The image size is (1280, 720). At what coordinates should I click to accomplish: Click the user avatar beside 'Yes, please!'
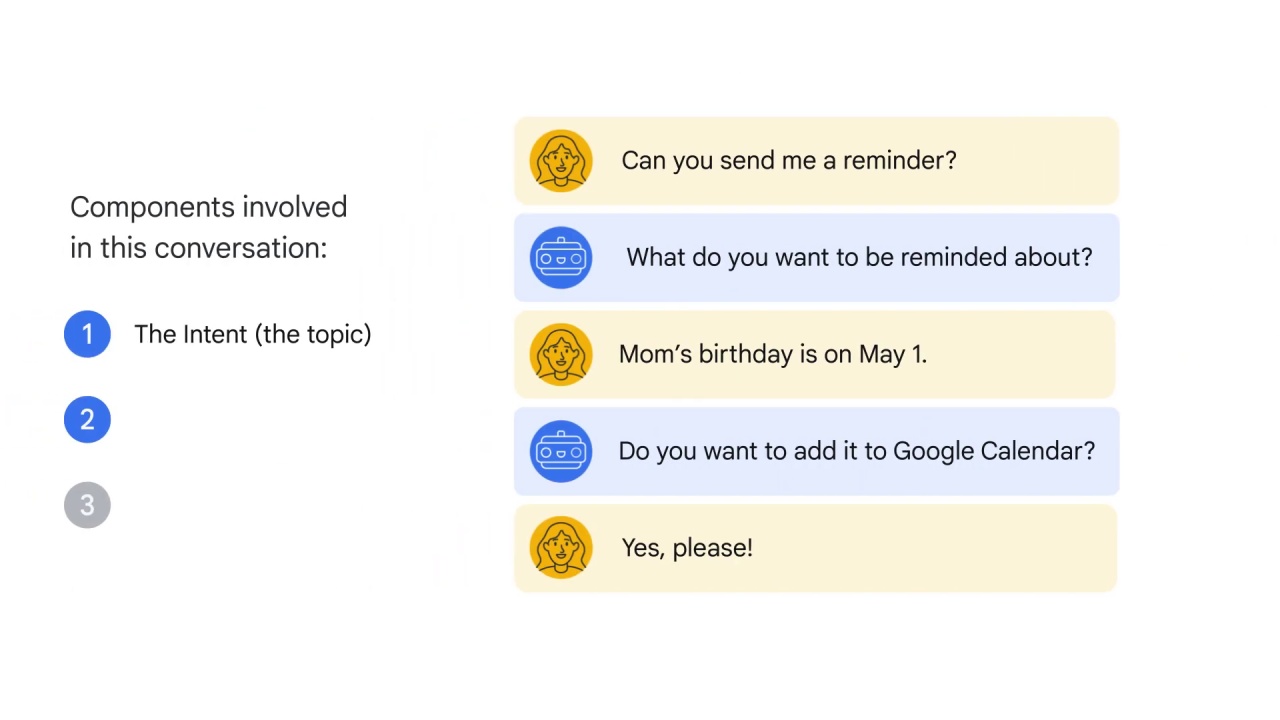pos(561,548)
